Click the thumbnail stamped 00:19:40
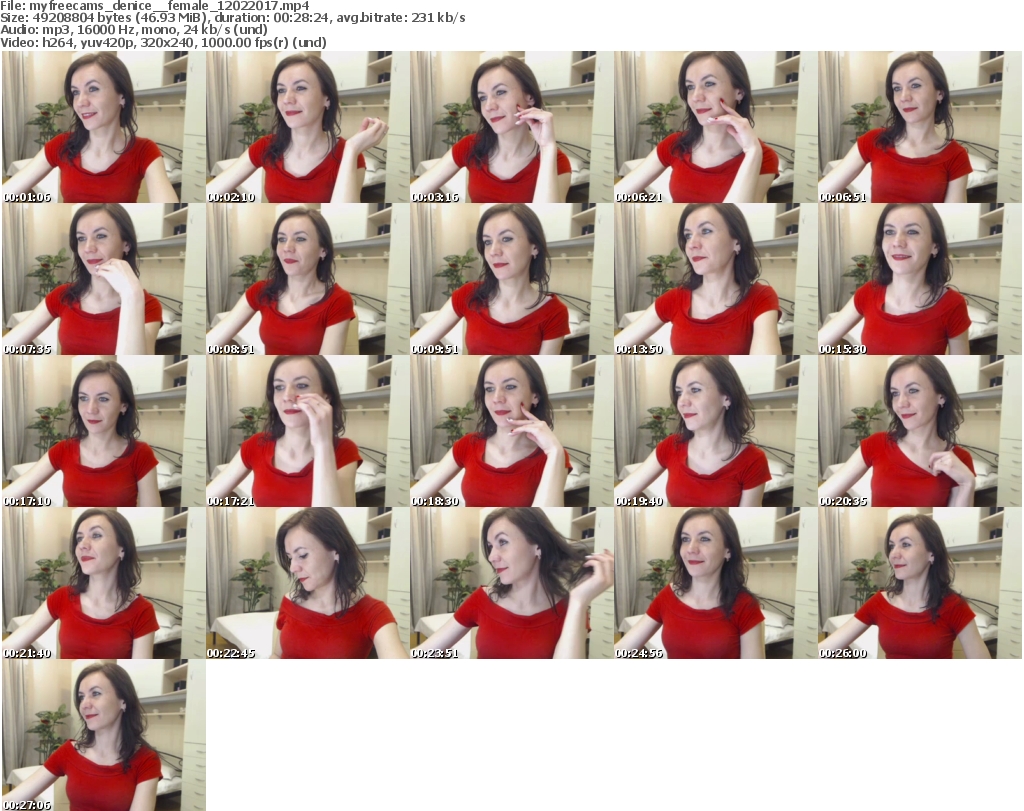Image resolution: width=1024 pixels, height=811 pixels. [x=715, y=431]
